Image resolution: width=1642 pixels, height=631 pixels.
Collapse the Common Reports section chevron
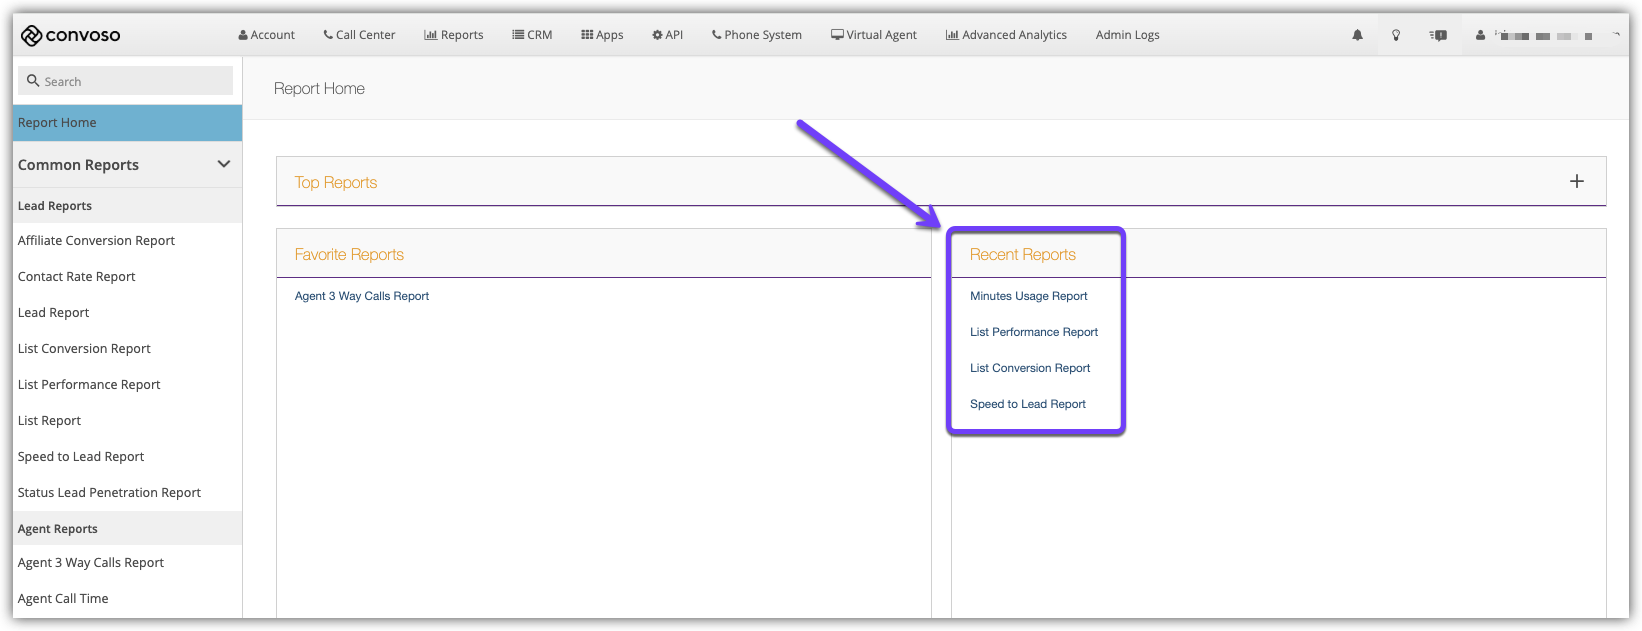point(223,164)
